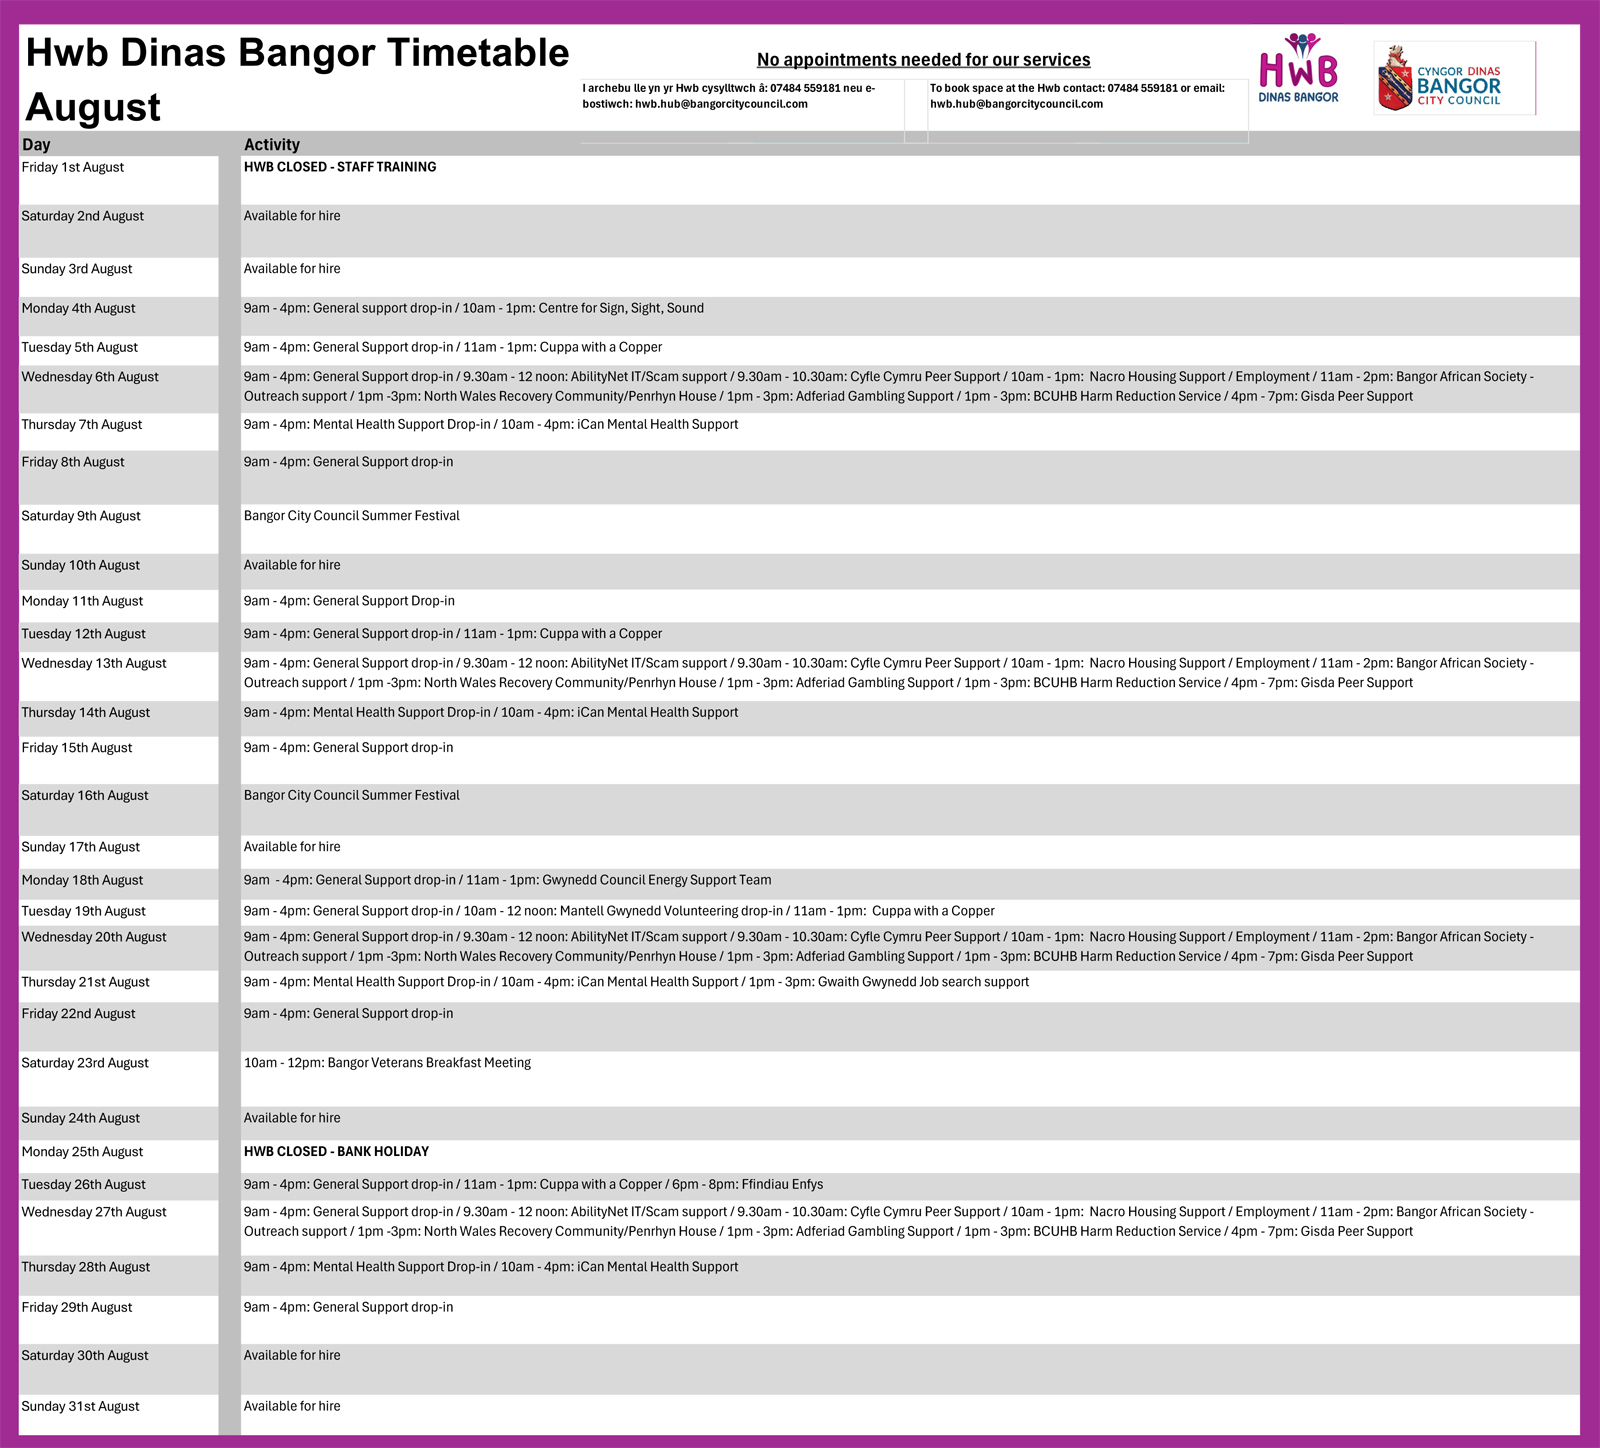Click 'HWB CLOSED - STAFF TRAINING' entry
1600x1448 pixels.
[x=340, y=167]
